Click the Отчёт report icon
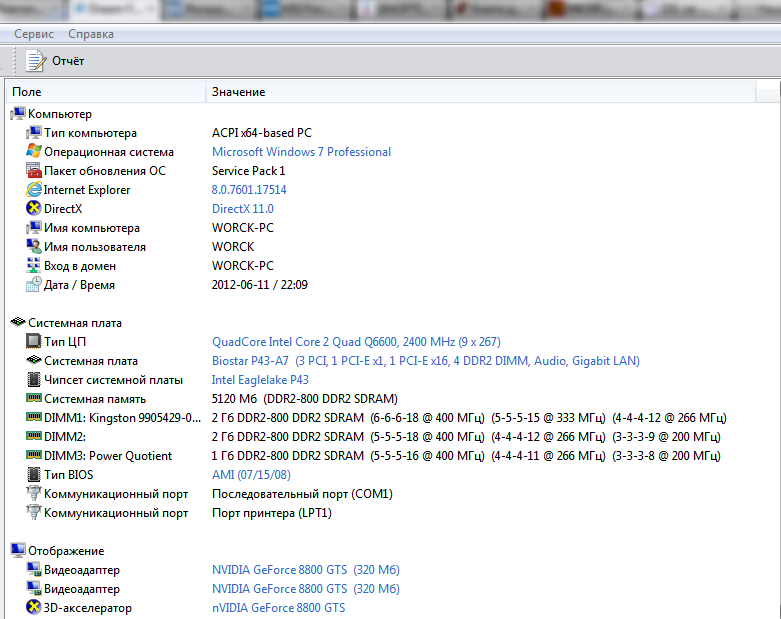 [36, 61]
